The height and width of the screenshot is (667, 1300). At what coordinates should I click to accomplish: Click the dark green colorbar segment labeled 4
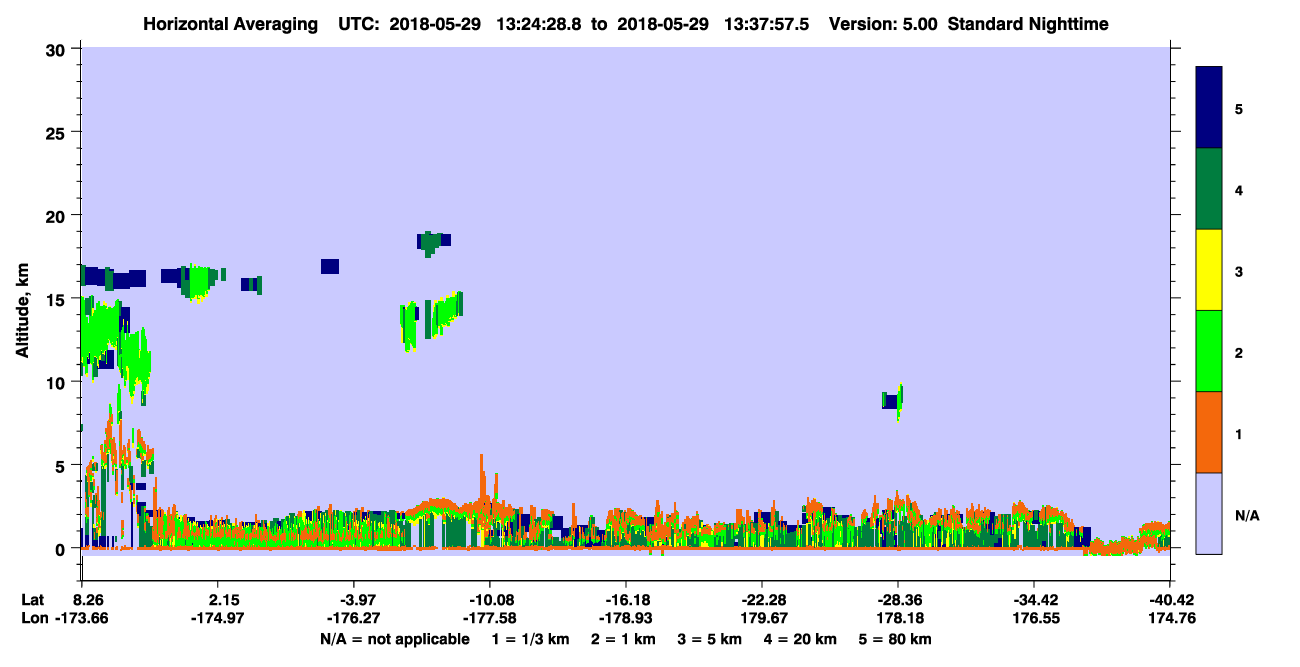point(1209,189)
